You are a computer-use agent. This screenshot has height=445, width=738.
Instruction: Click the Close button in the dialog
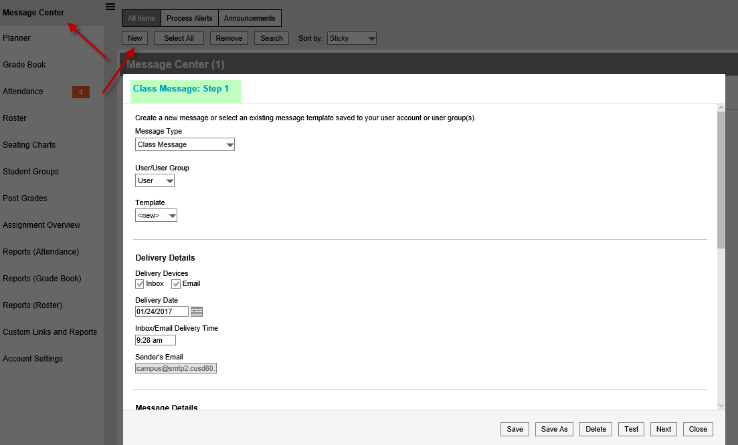(698, 429)
